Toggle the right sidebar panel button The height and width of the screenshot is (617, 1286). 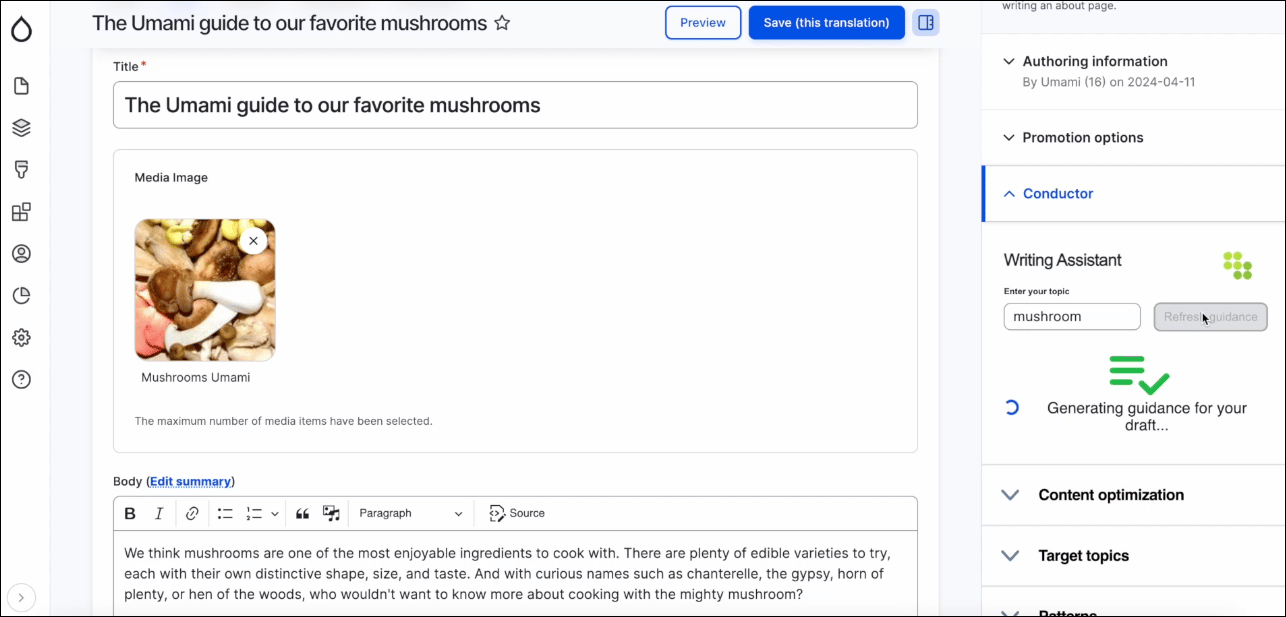926,22
